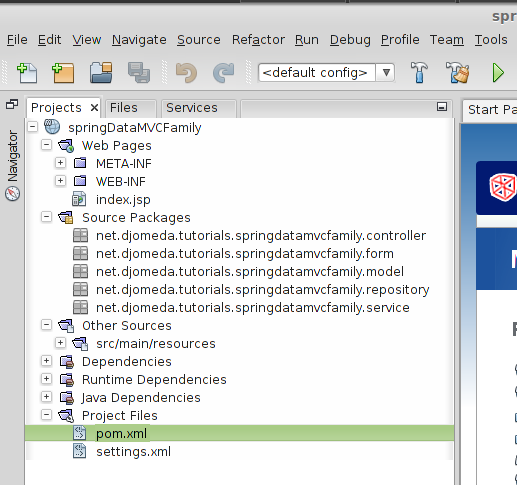Click the springDataMVCFamily globe project icon
This screenshot has height=485, width=517.
point(52,127)
